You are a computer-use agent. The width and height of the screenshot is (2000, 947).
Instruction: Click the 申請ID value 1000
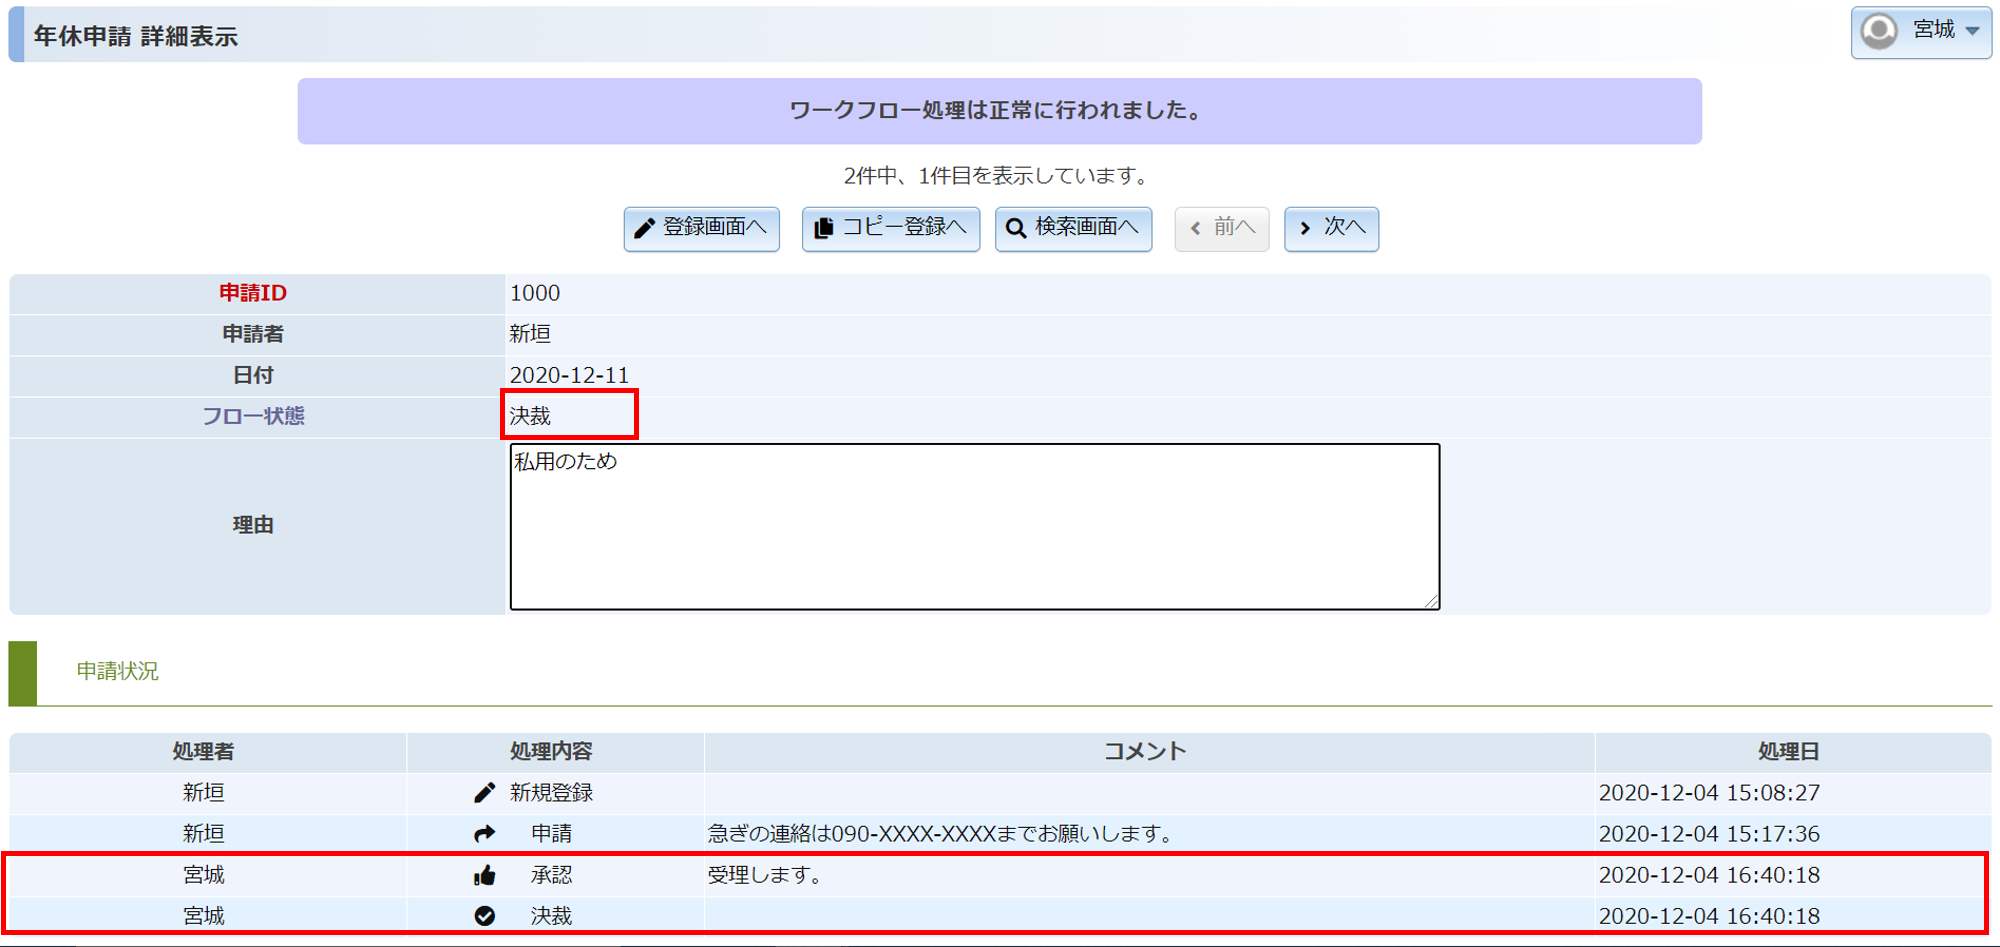(x=535, y=293)
